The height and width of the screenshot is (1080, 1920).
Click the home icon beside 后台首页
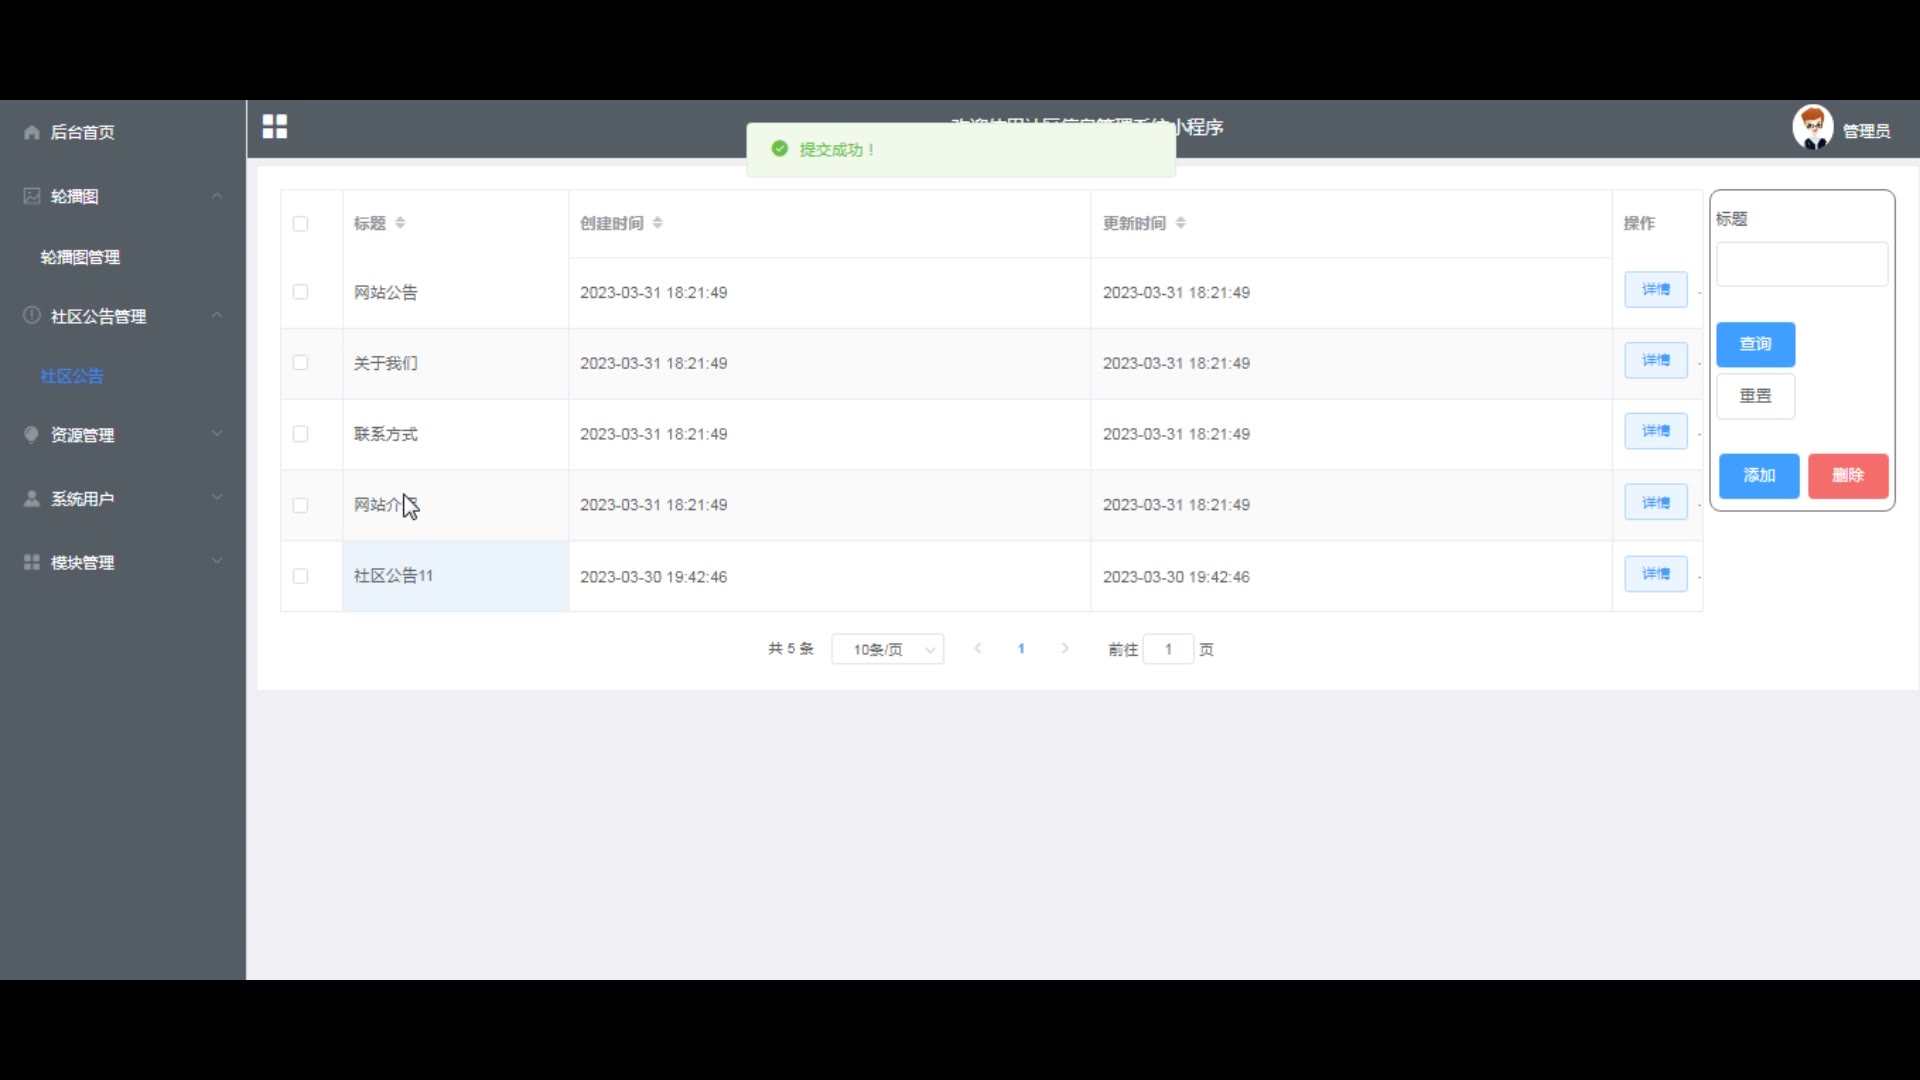(x=32, y=132)
